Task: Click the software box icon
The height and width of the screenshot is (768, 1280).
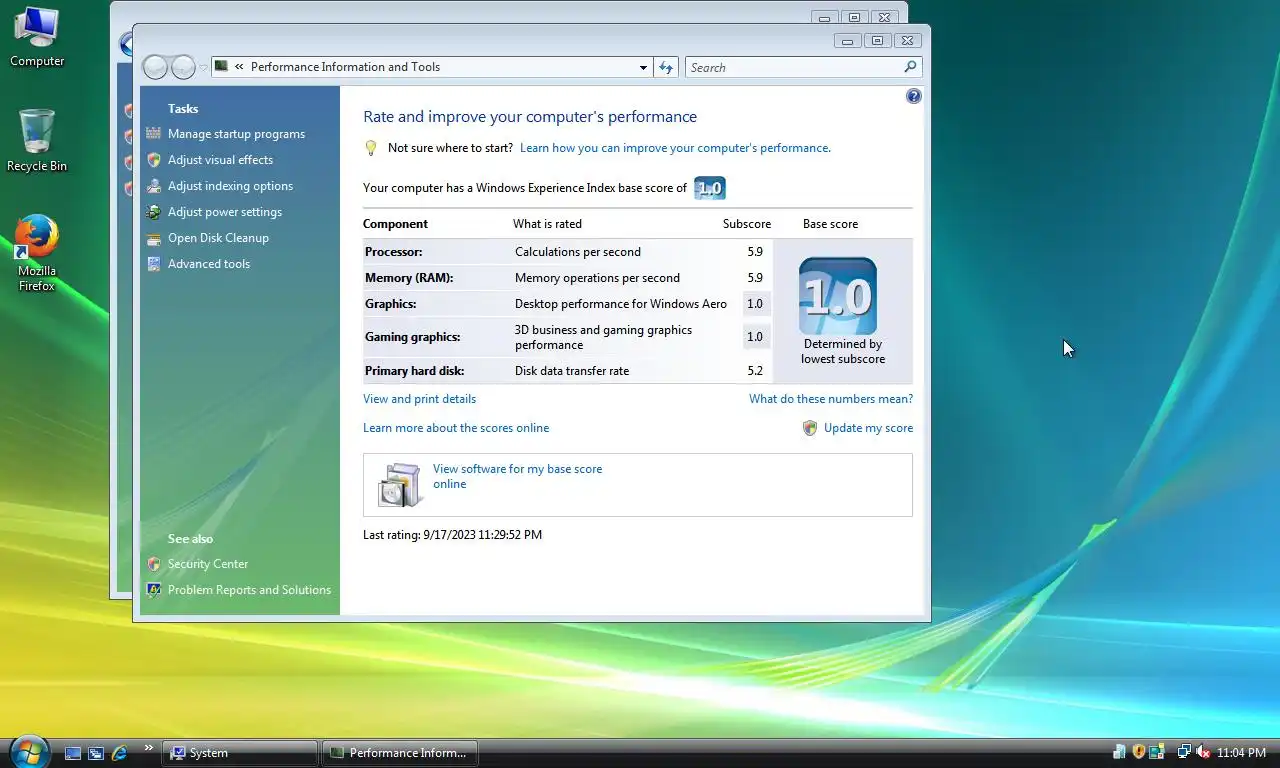Action: (x=400, y=485)
